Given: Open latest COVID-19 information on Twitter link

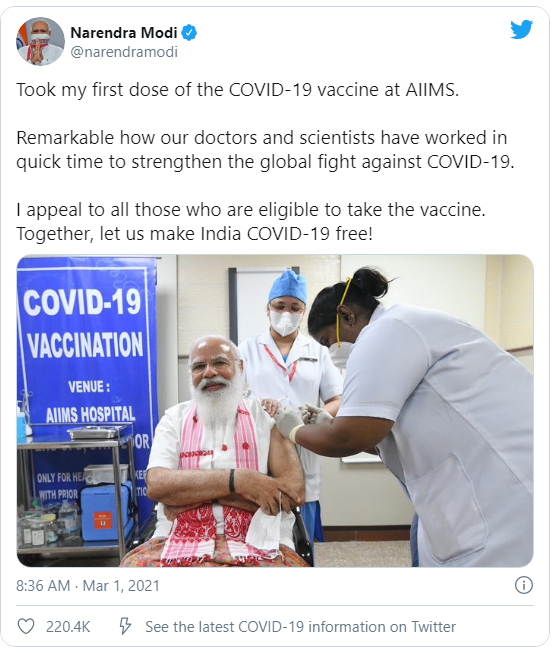Looking at the screenshot, I should [x=300, y=627].
